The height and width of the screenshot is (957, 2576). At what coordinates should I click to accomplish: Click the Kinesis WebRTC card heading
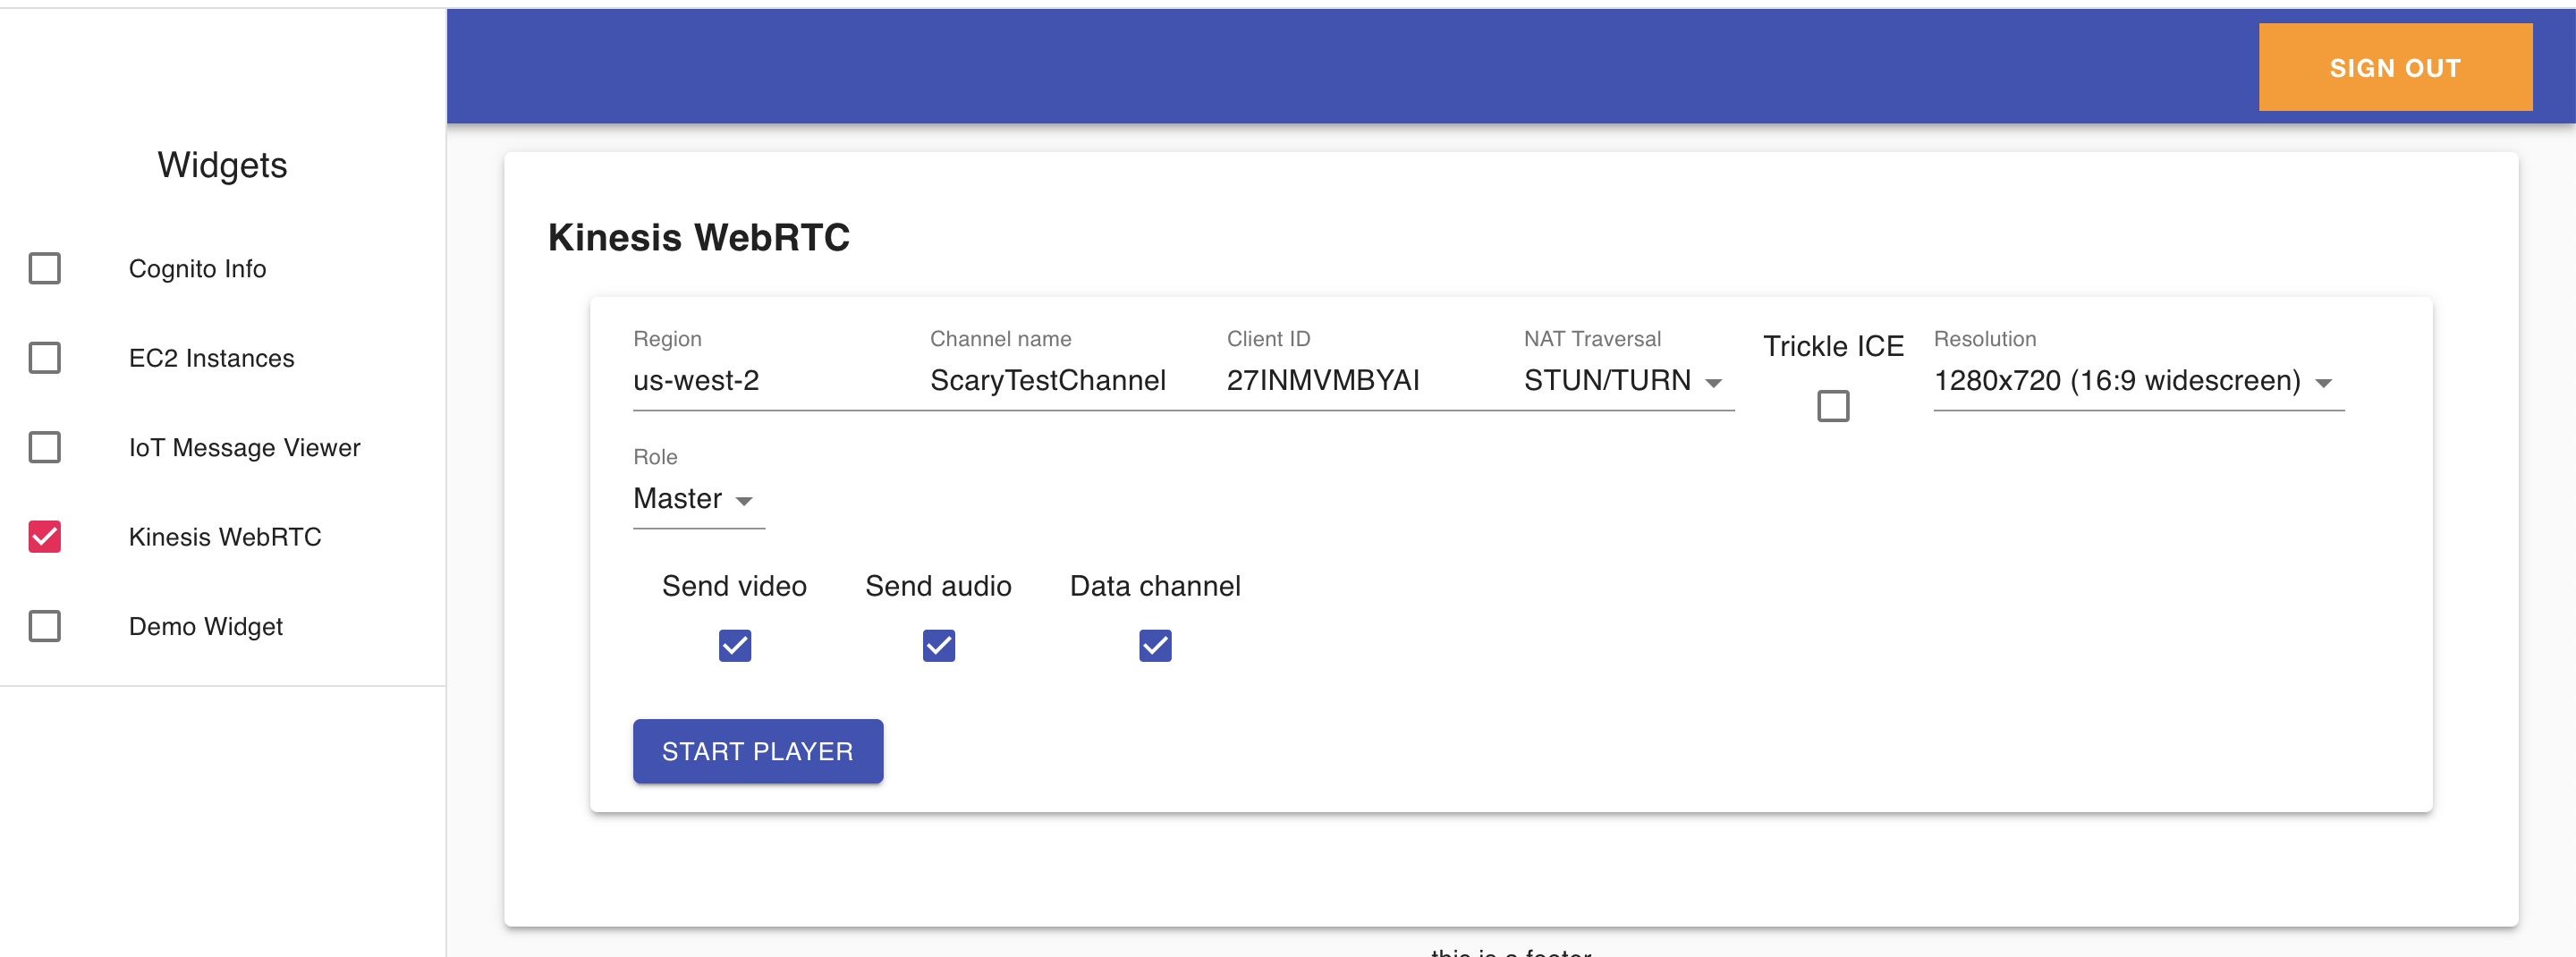(x=699, y=238)
